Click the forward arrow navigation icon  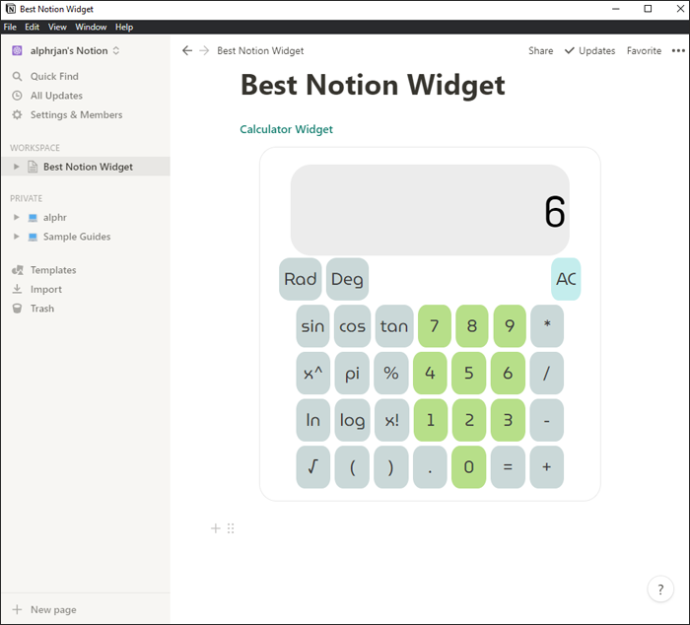click(204, 51)
